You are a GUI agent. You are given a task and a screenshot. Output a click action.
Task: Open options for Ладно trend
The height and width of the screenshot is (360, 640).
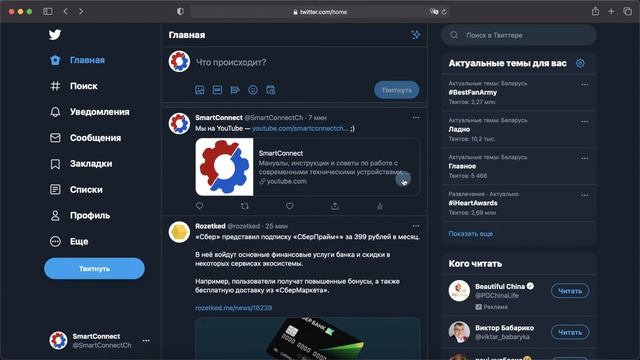click(x=584, y=122)
